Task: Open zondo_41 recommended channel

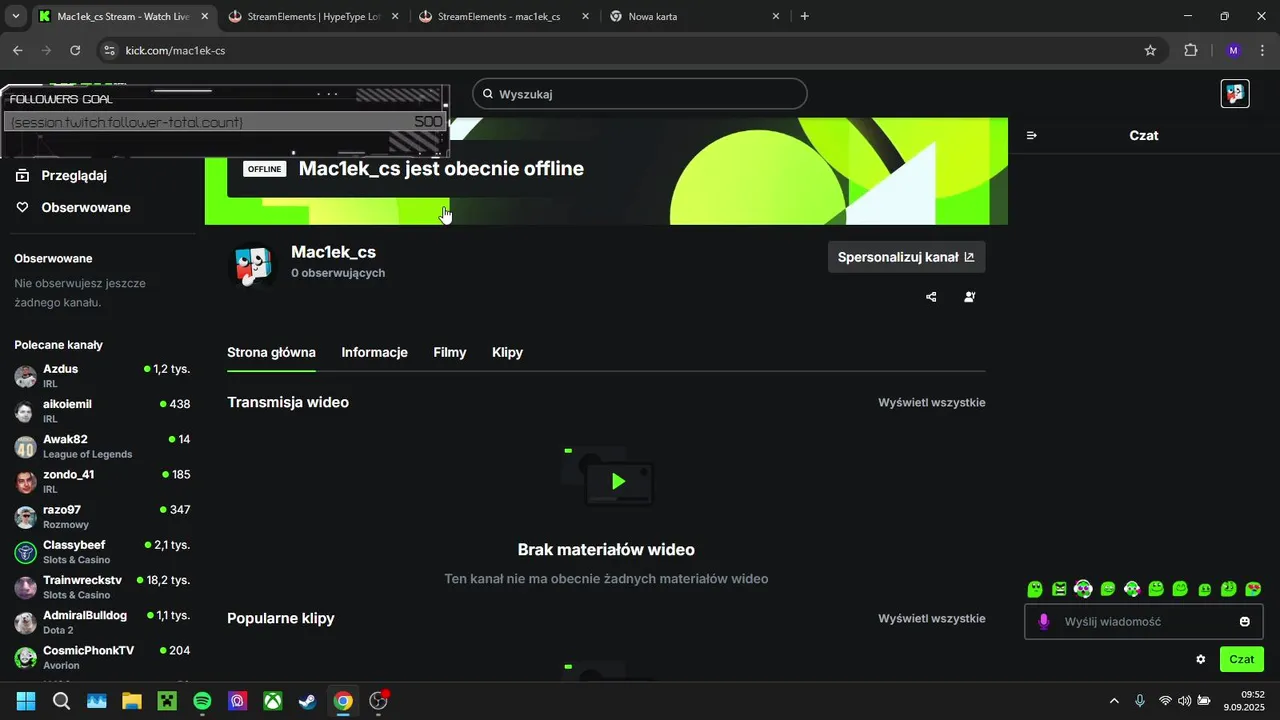Action: 102,481
